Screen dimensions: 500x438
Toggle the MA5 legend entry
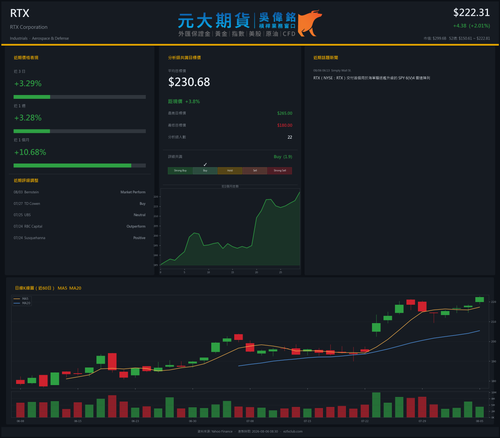coord(22,299)
